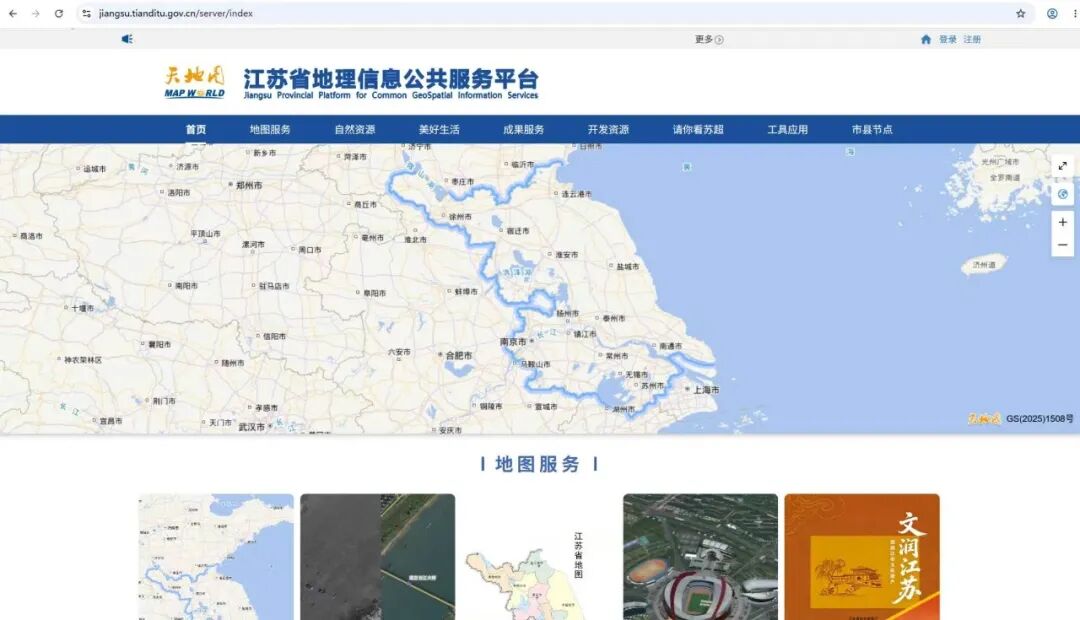Click the 注册 register link
This screenshot has height=620, width=1080.
(972, 39)
